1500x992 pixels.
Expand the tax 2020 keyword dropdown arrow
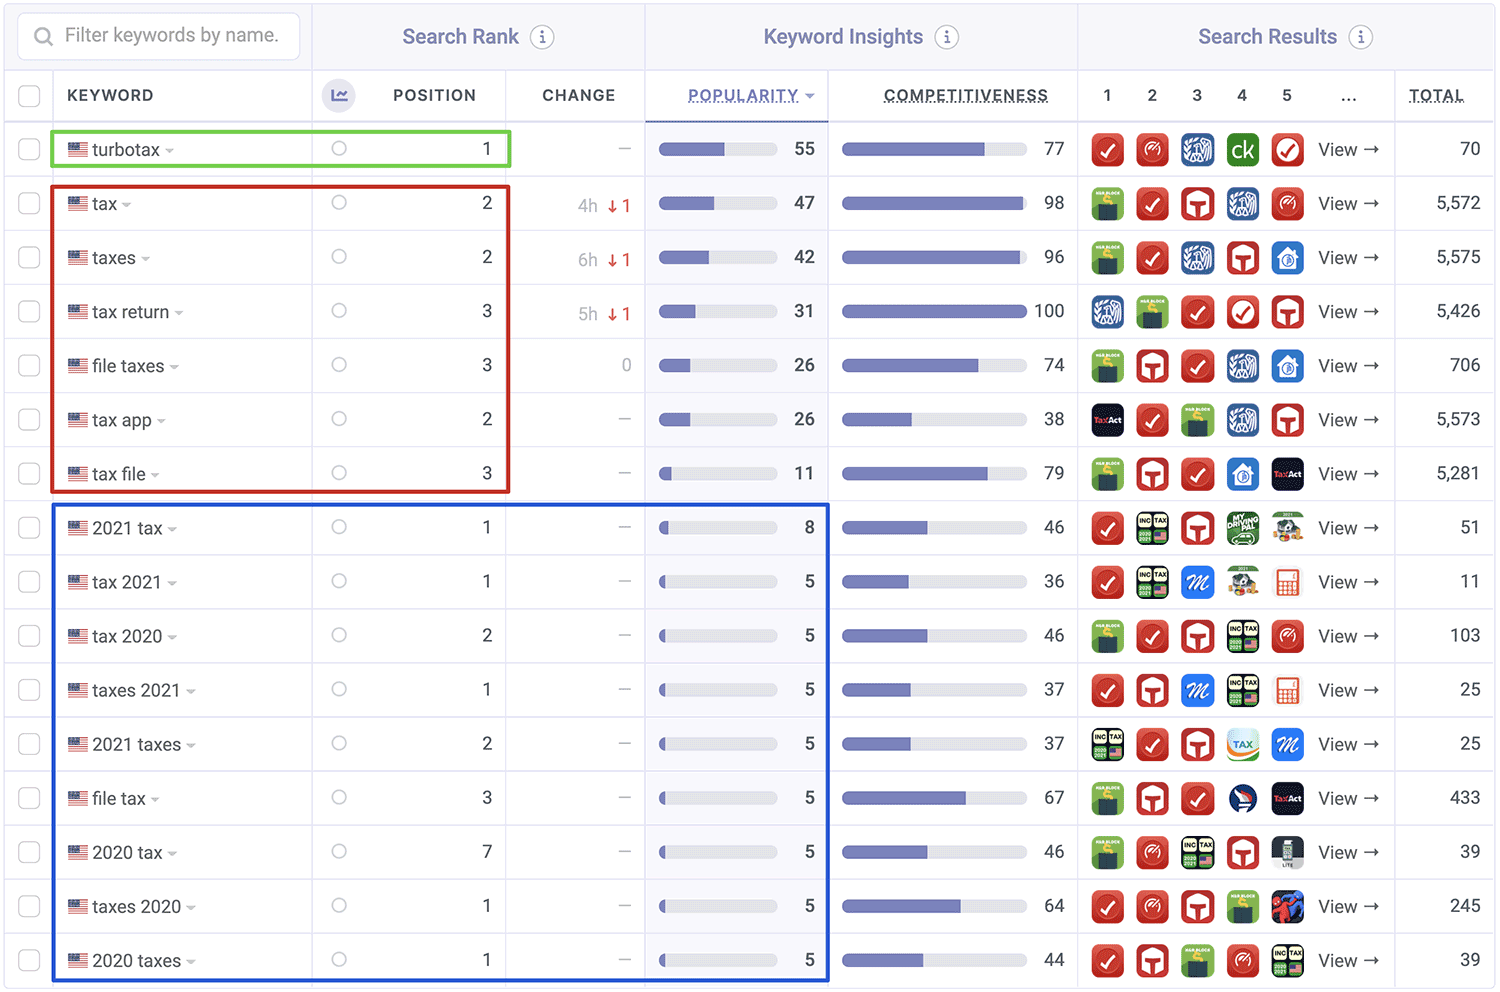point(173,637)
